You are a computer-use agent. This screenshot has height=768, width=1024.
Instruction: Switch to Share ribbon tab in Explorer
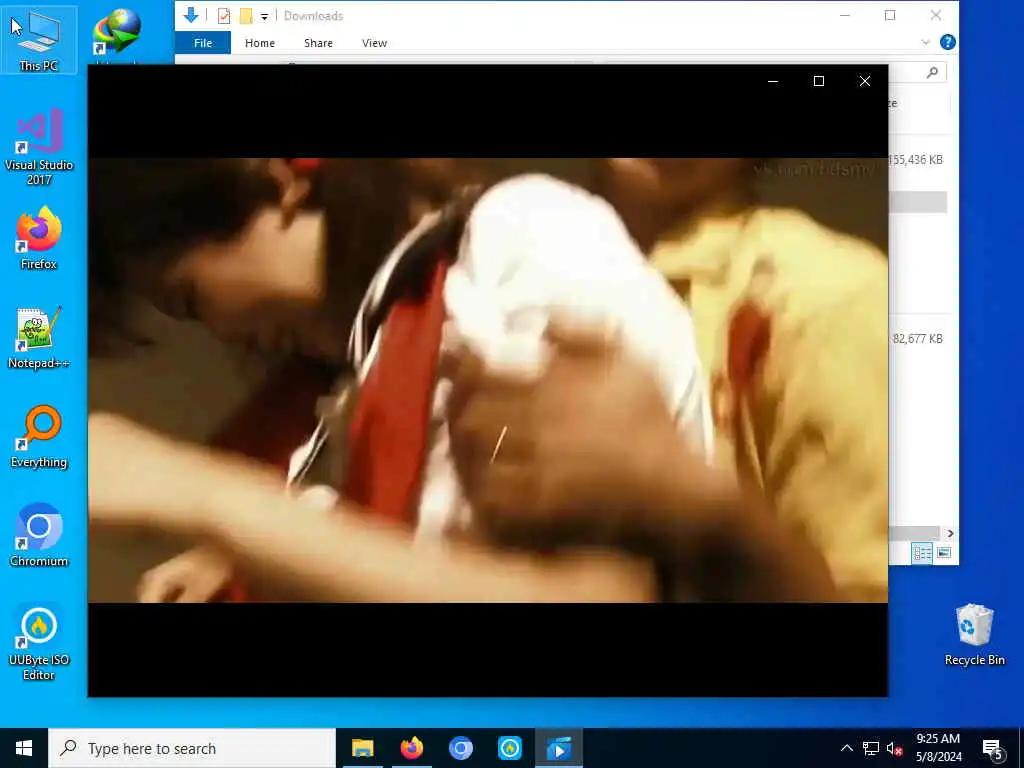[318, 42]
